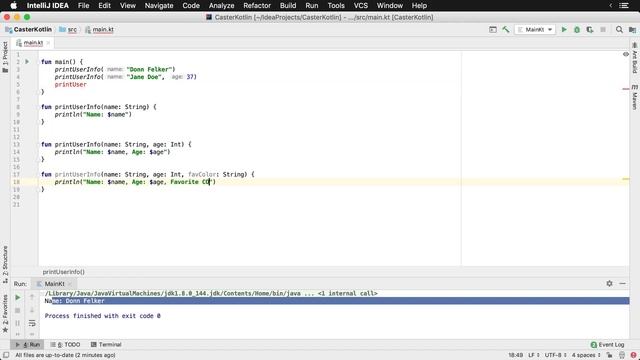Image resolution: width=640 pixels, height=360 pixels.
Task: Run MainKt with the green toolbar play icon
Action: click(x=564, y=29)
